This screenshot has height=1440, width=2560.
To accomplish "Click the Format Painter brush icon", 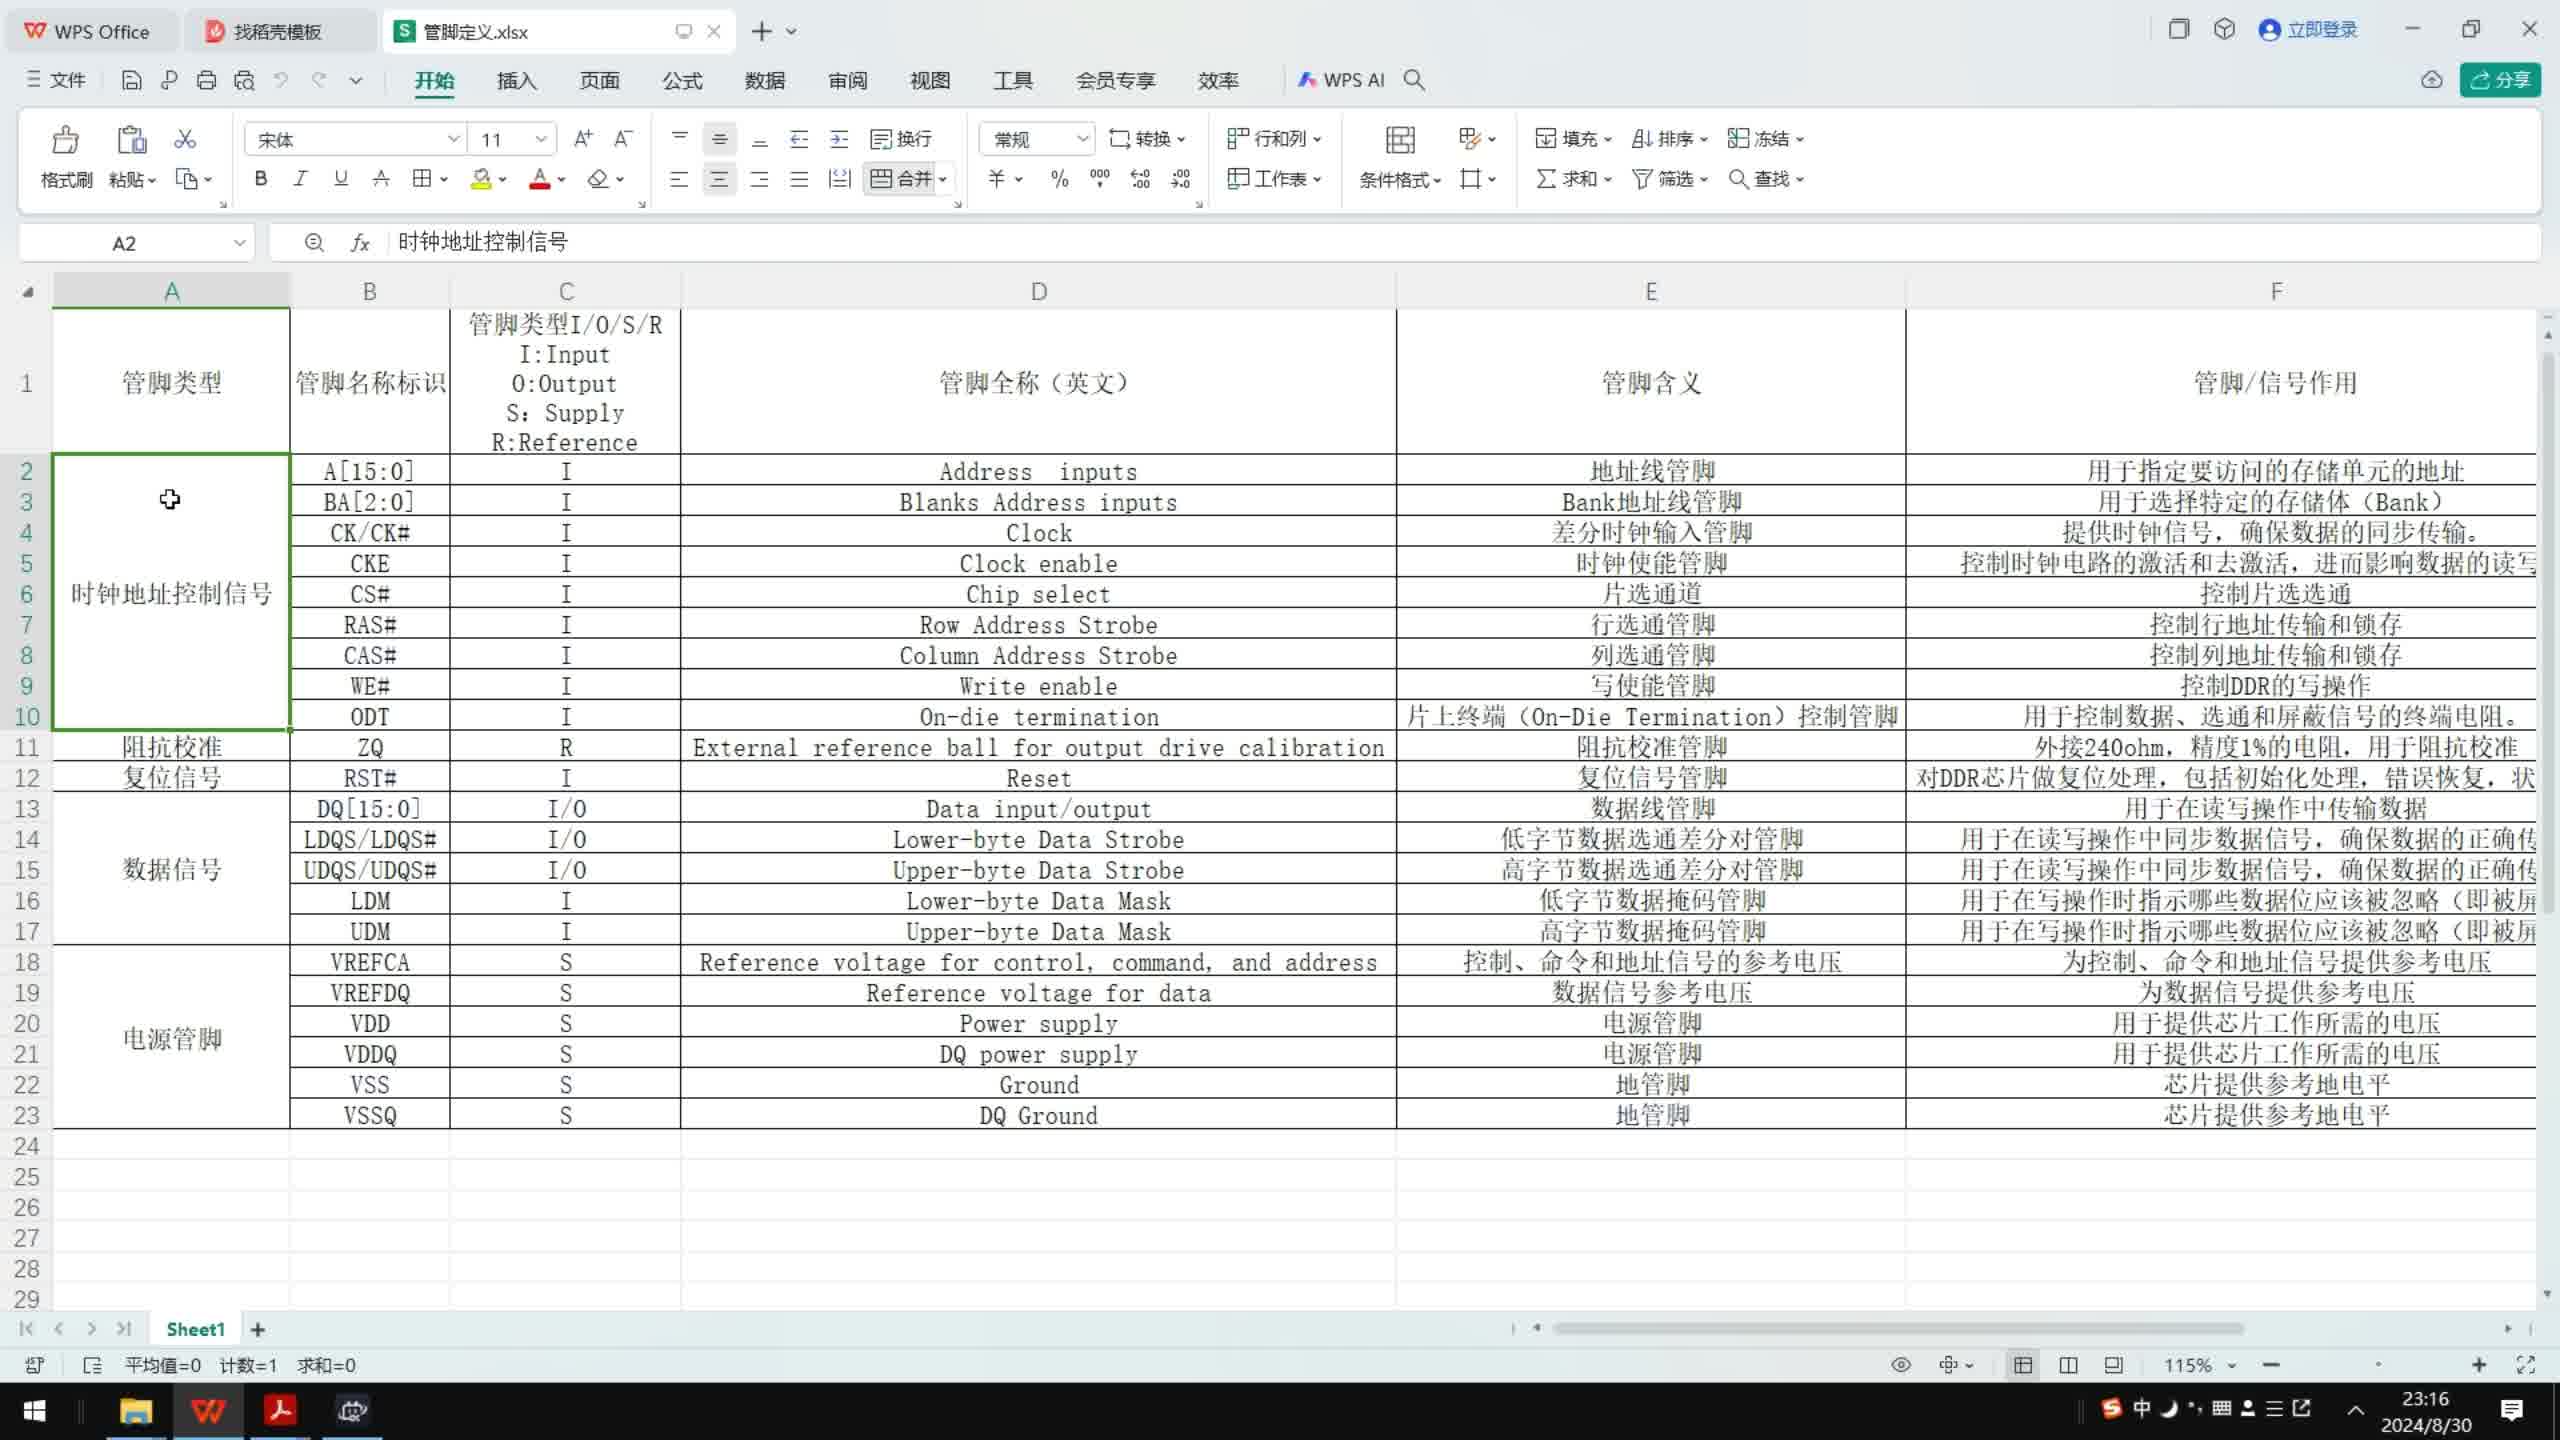I will (66, 140).
